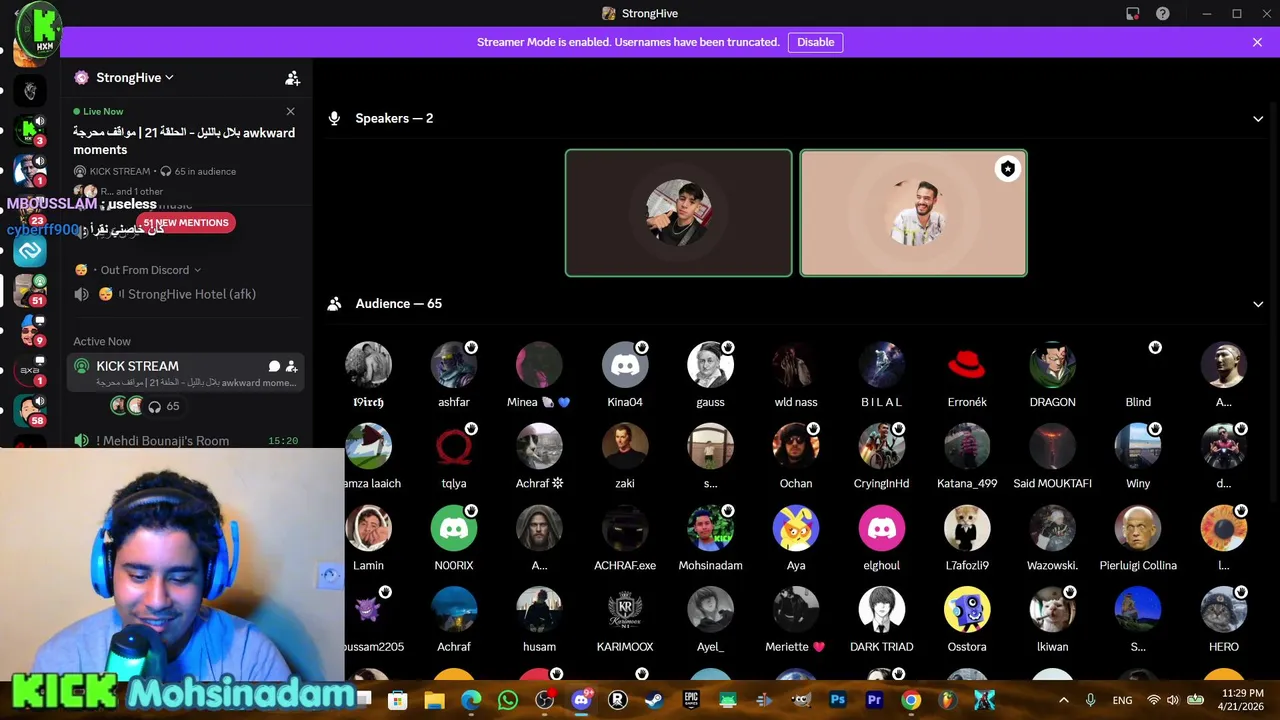Select the second speaker tile with beige background

coord(913,213)
